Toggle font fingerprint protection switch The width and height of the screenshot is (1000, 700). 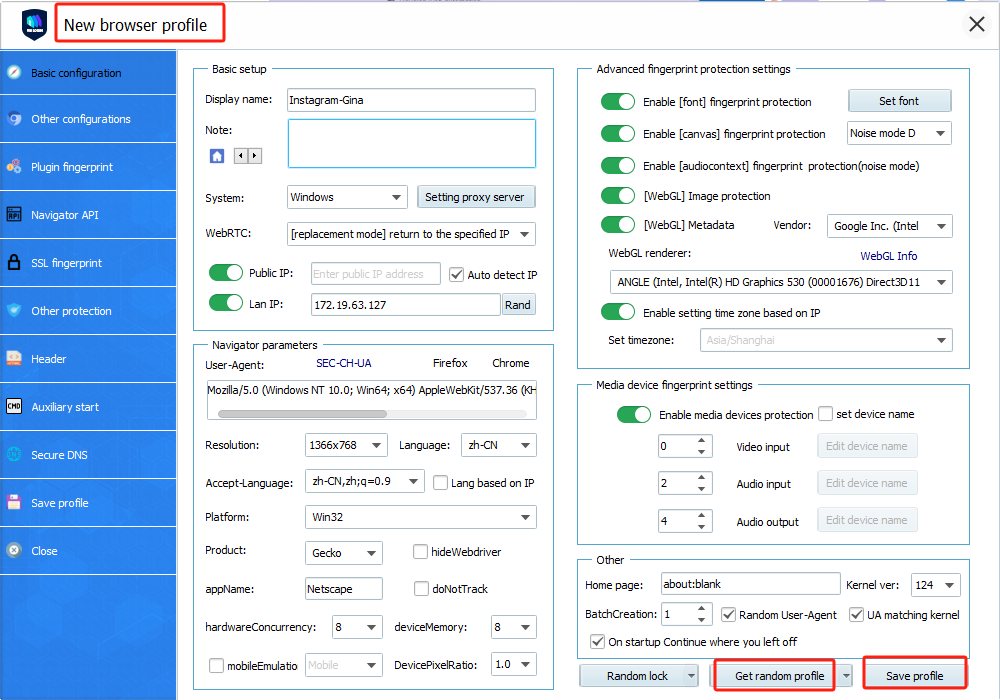pos(618,102)
